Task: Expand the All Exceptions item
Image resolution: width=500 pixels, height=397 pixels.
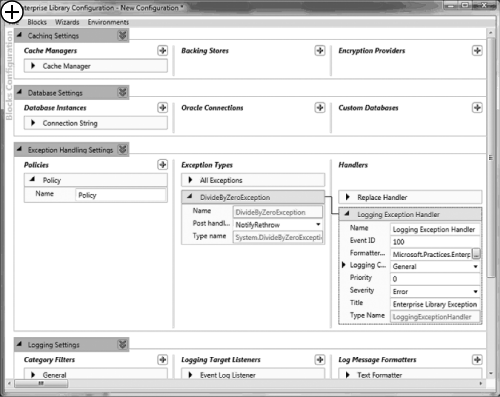Action: [190, 180]
